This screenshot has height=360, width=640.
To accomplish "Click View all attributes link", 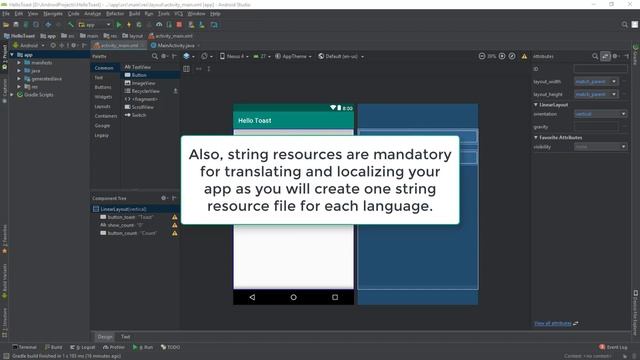I will coord(553,323).
